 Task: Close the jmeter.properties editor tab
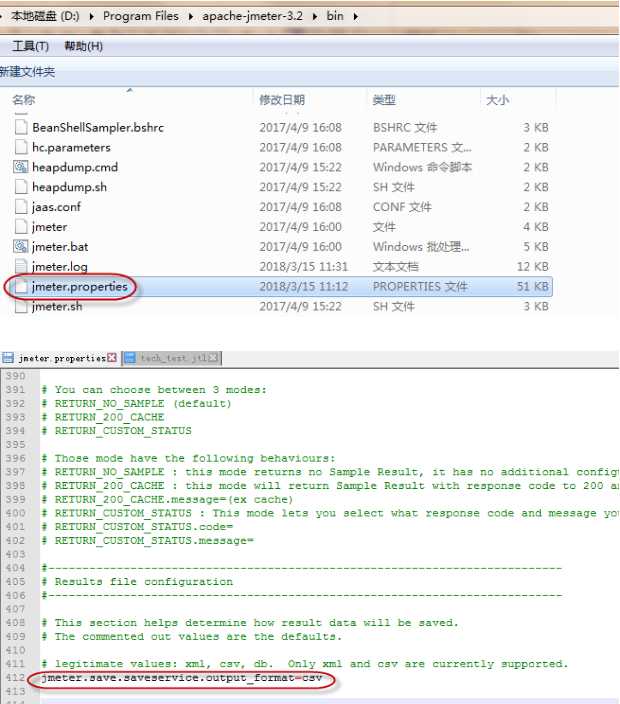click(112, 358)
